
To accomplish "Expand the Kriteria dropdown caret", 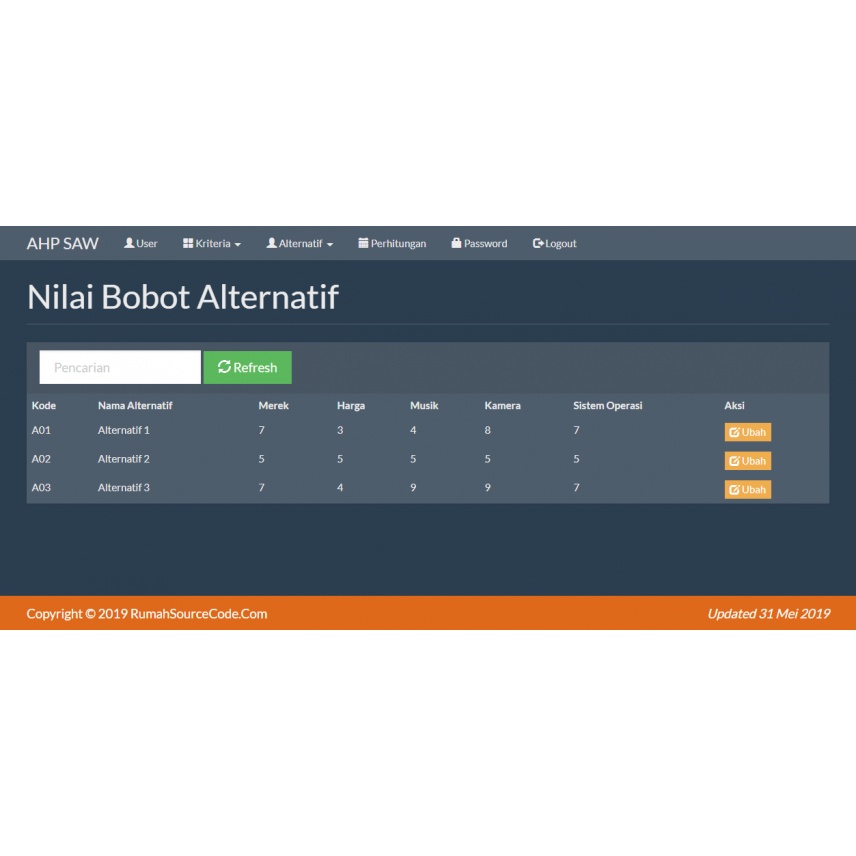I will [x=237, y=245].
